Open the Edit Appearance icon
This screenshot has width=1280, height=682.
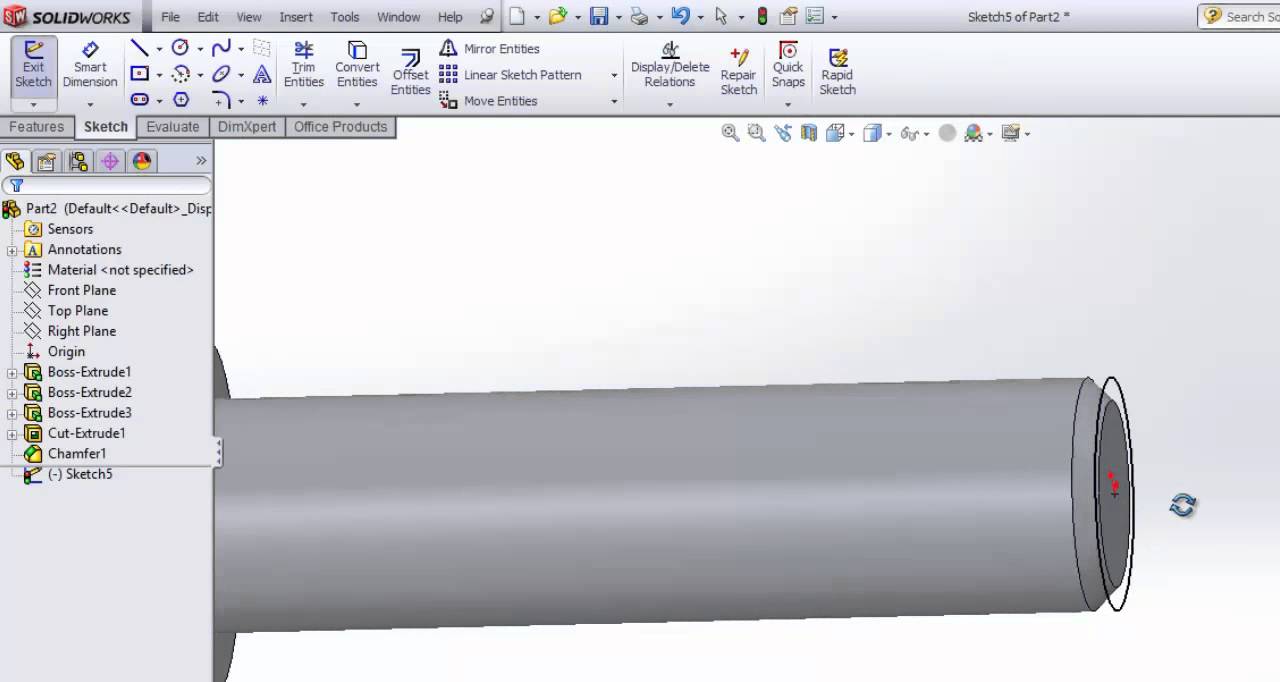pos(947,133)
